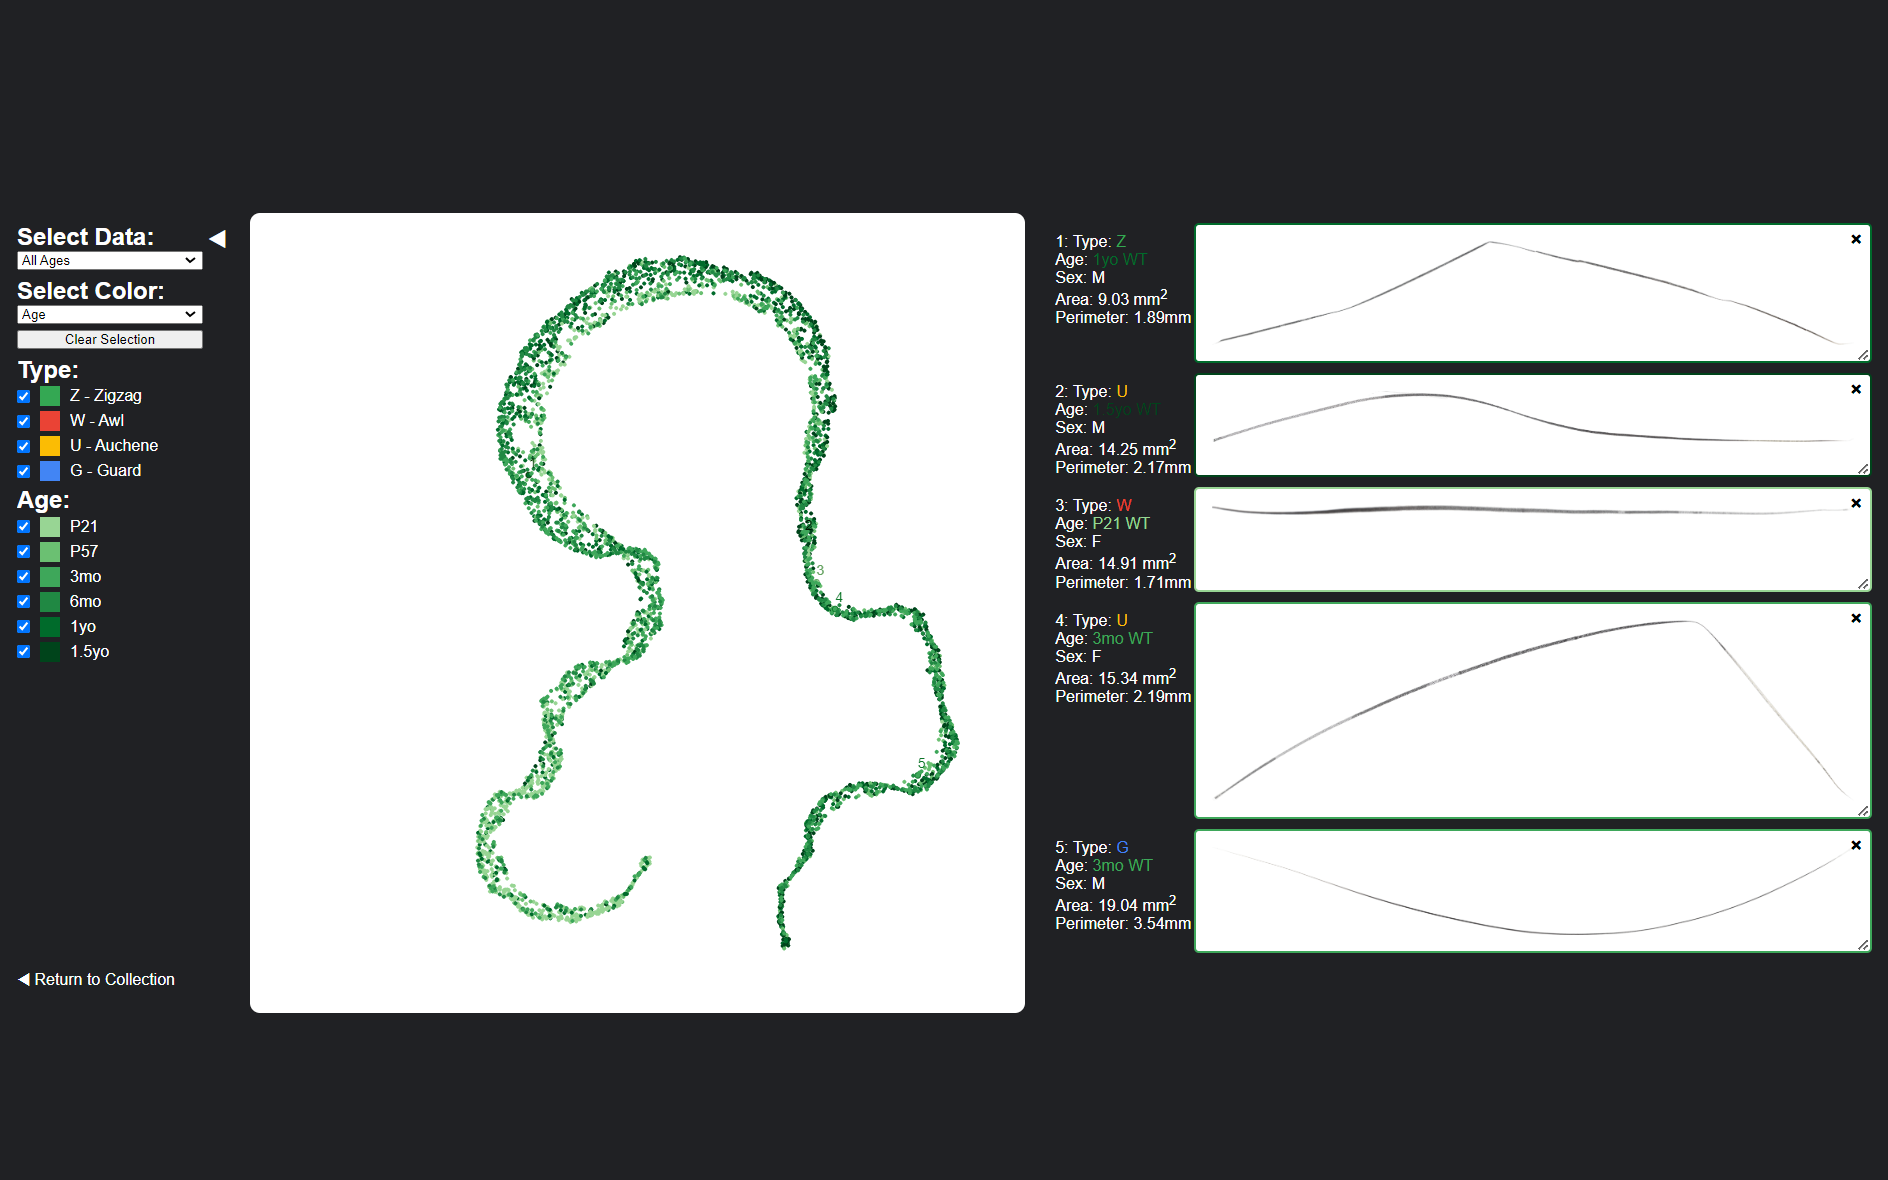This screenshot has height=1180, width=1888.
Task: Toggle the W - Awl checkbox
Action: tap(24, 421)
